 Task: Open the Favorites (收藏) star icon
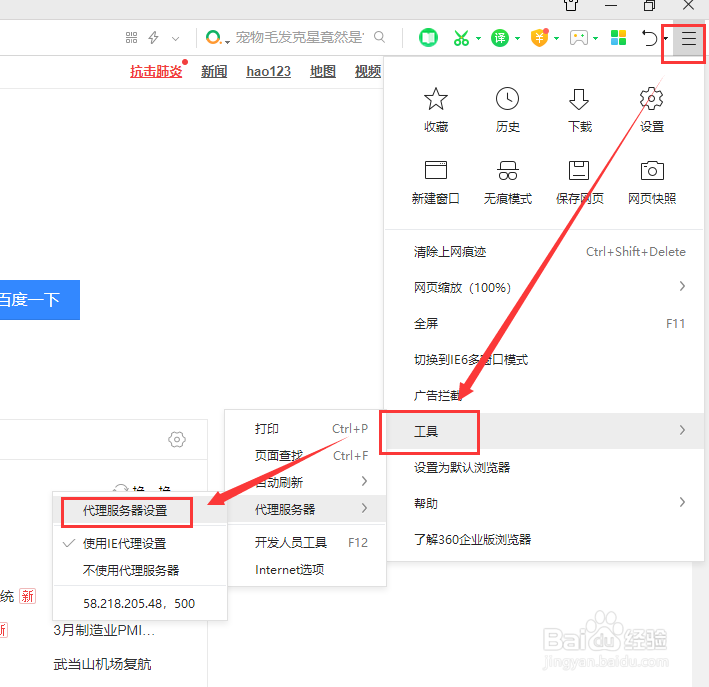point(435,99)
